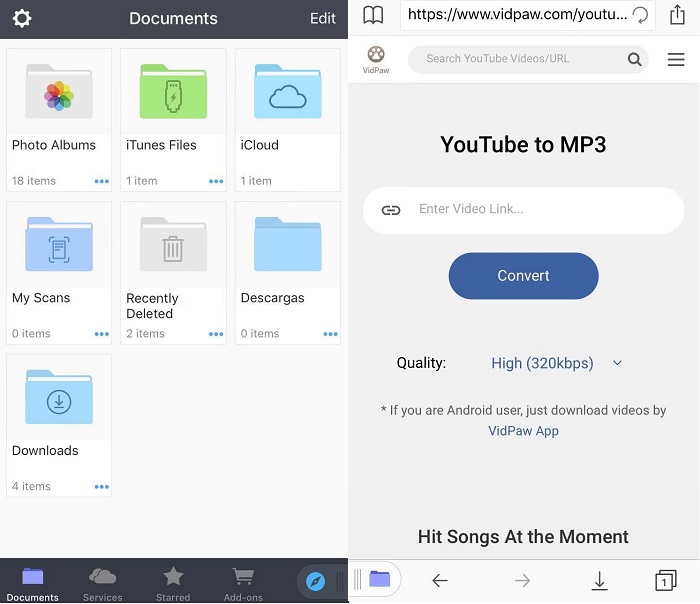The width and height of the screenshot is (700, 604).
Task: Open more options for iTunes Files
Action: (x=216, y=181)
